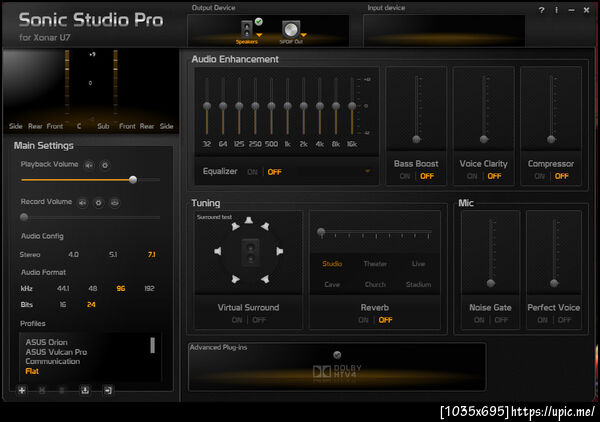
Task: Choose the Theater reverb preset
Action: coord(375,264)
